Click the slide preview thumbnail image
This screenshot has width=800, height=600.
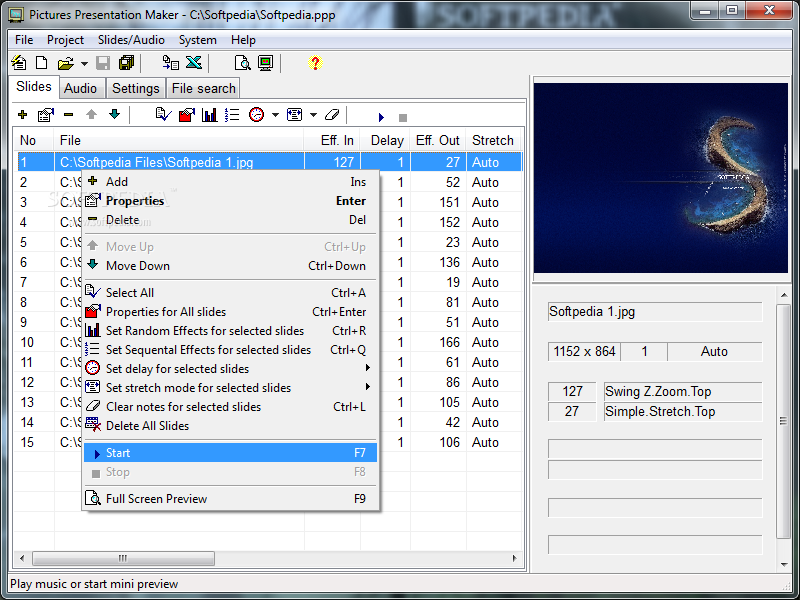click(660, 178)
